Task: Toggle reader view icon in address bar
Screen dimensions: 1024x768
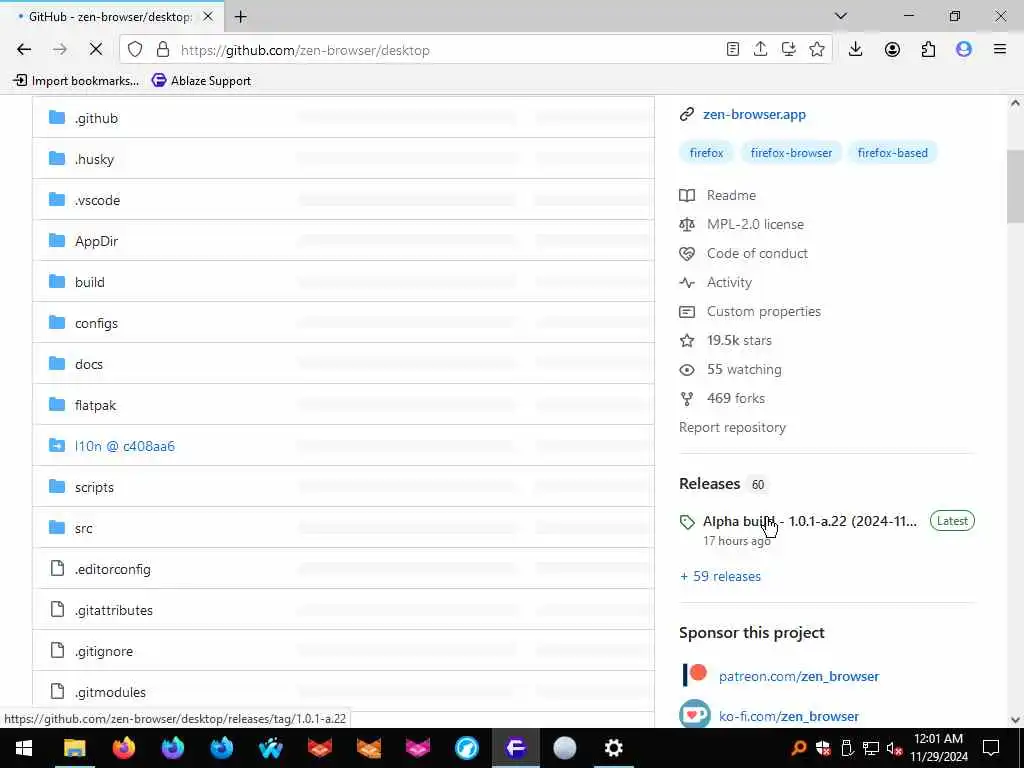Action: coord(733,50)
